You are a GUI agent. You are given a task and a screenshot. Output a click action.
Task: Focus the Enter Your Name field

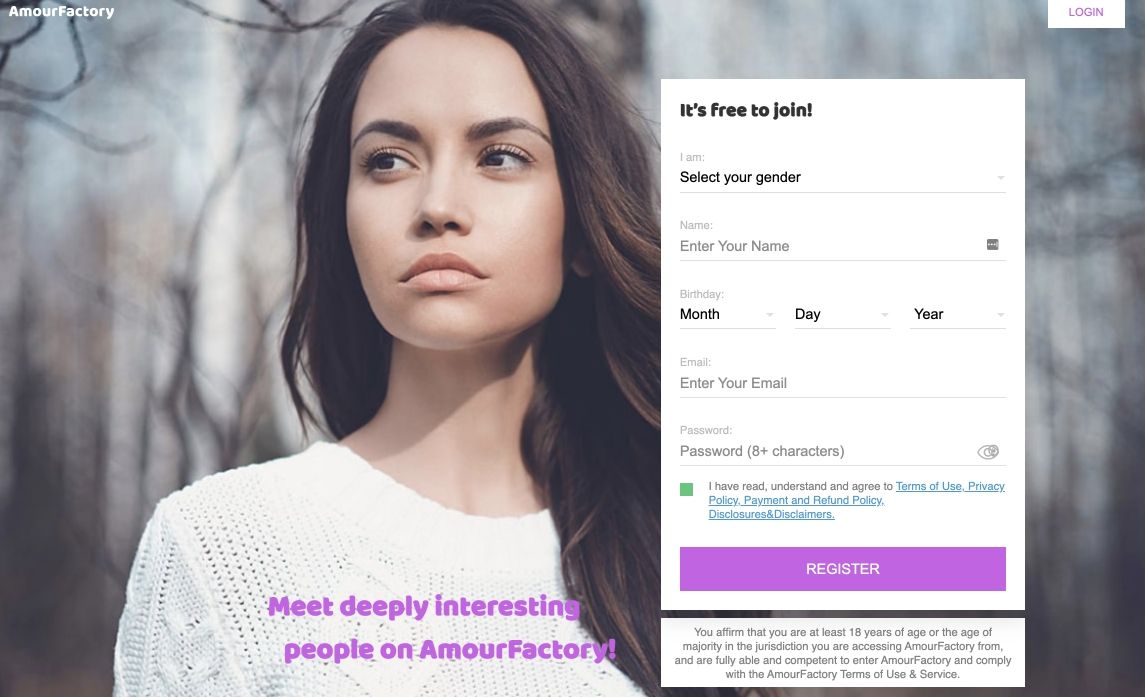click(831, 246)
